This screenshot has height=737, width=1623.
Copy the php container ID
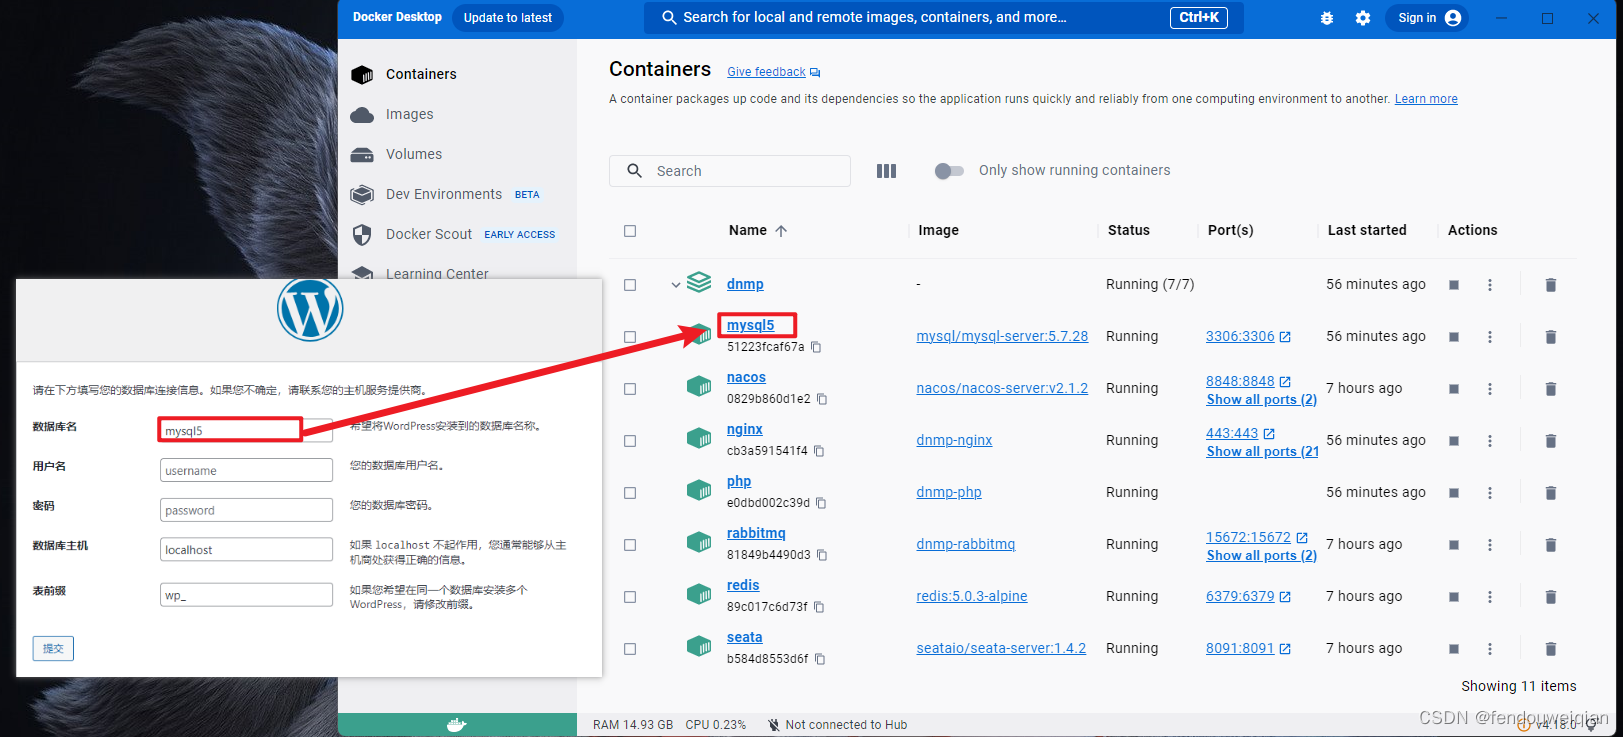point(821,503)
